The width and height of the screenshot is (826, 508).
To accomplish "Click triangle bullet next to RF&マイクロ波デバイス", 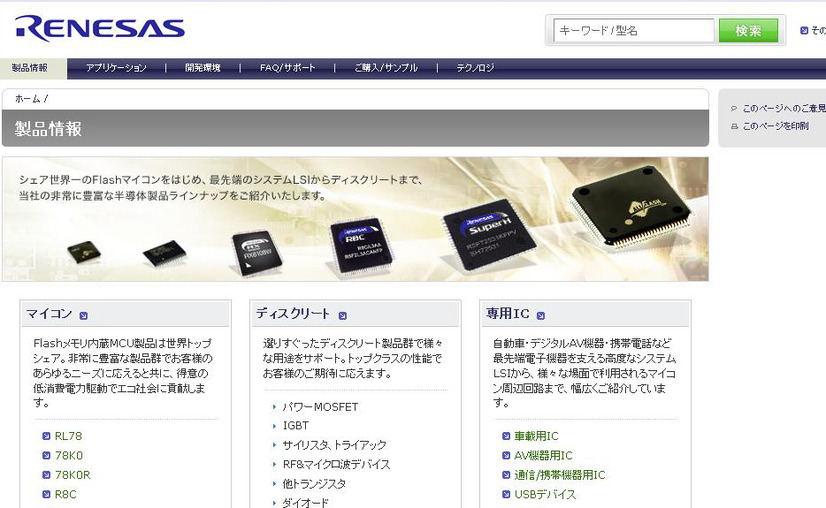I will [274, 464].
